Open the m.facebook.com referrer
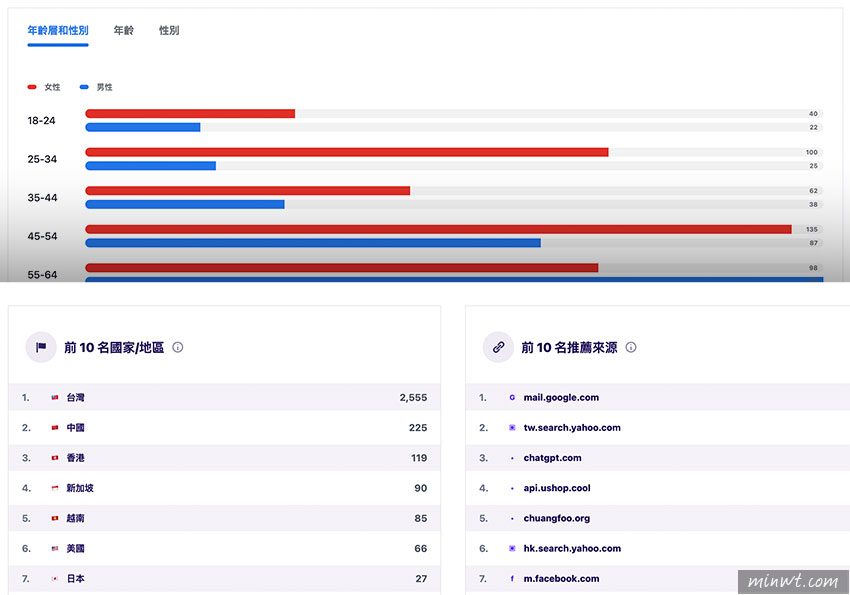 click(x=561, y=579)
